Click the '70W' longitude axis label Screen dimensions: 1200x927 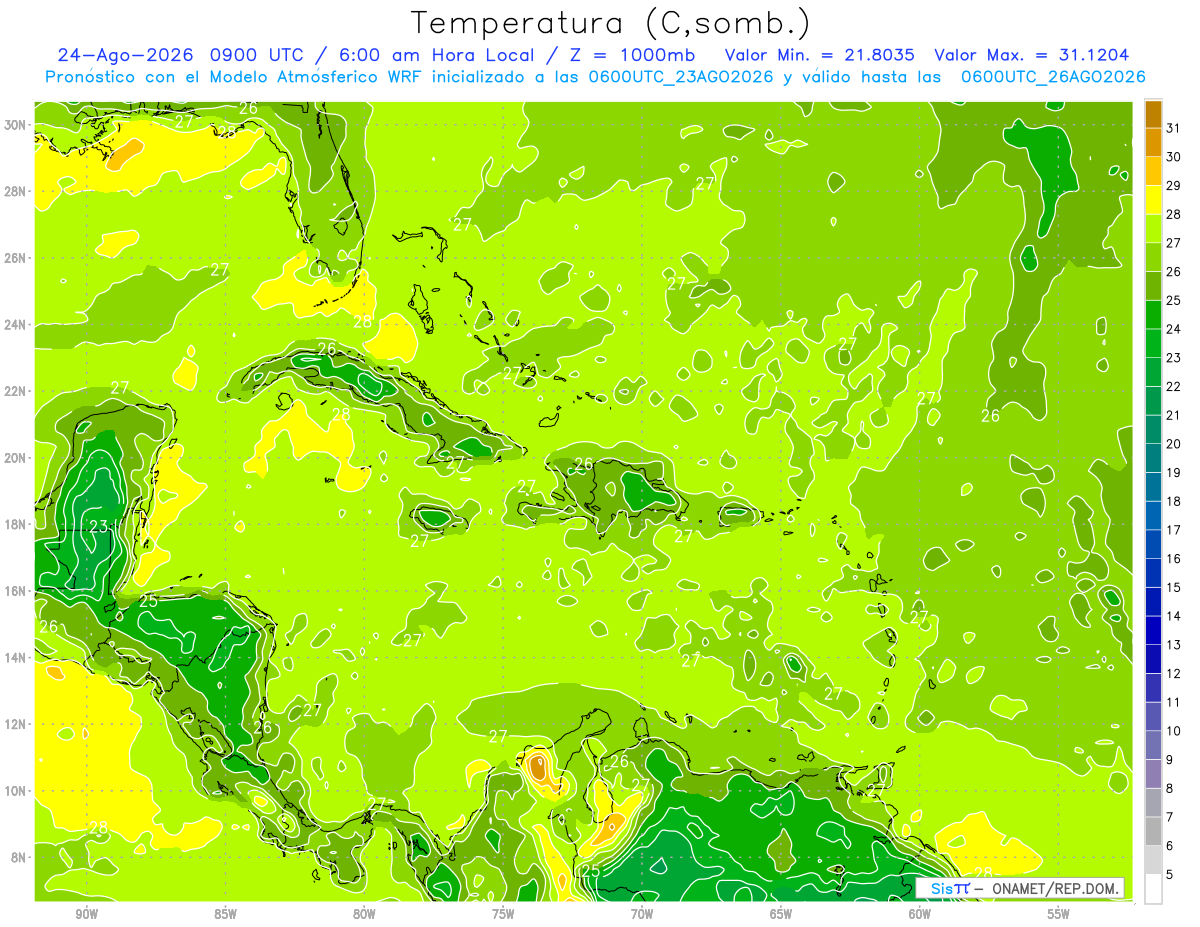[x=642, y=914]
